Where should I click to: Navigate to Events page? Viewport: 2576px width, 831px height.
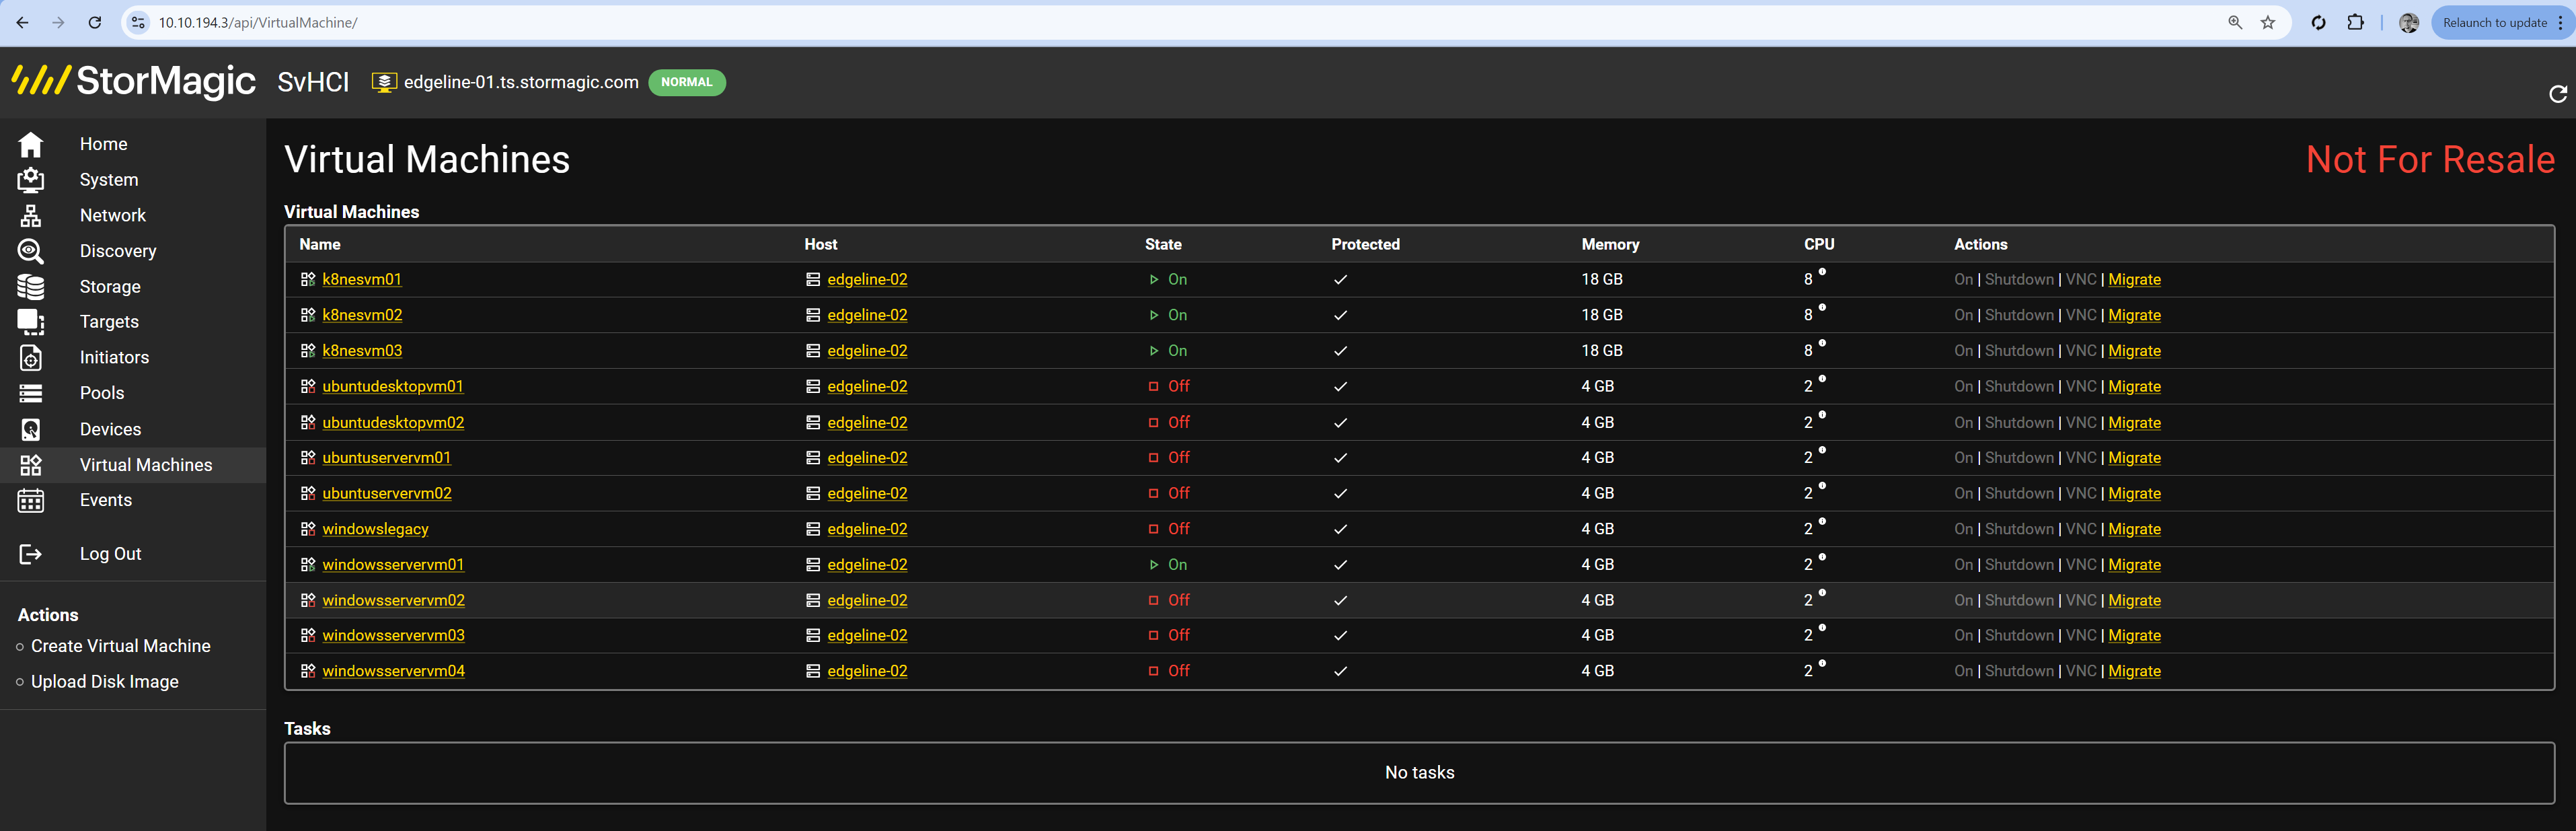coord(106,500)
